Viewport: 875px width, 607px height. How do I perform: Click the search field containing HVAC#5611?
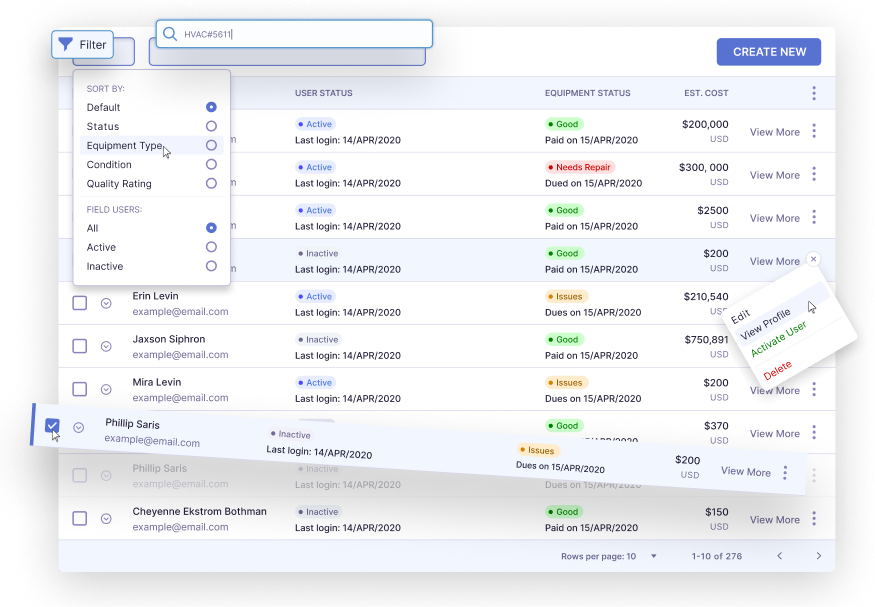click(300, 34)
